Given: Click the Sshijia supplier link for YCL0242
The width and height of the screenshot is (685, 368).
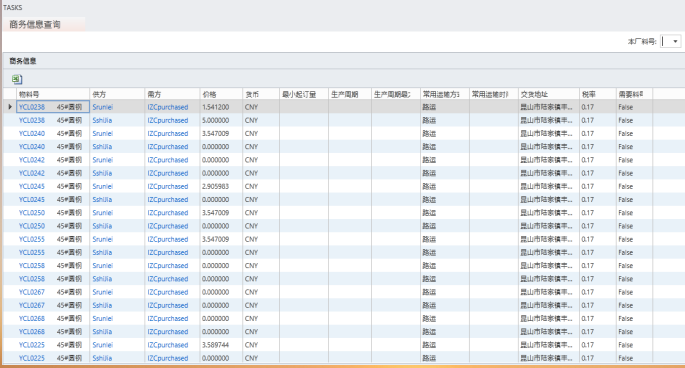Looking at the screenshot, I should pyautogui.click(x=102, y=173).
